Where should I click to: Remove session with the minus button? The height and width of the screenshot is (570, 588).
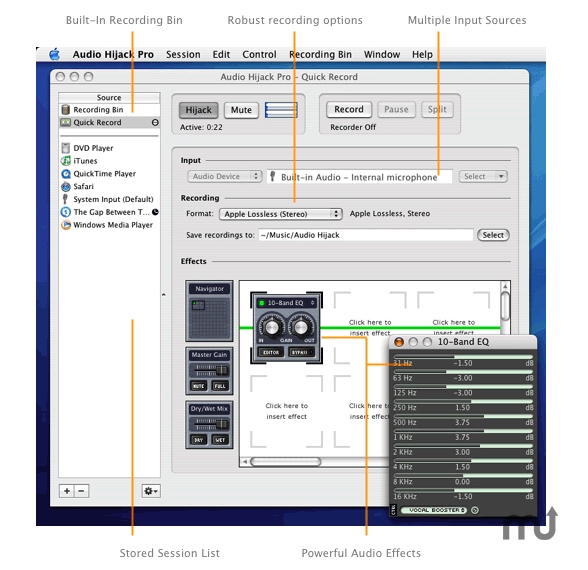pos(81,491)
